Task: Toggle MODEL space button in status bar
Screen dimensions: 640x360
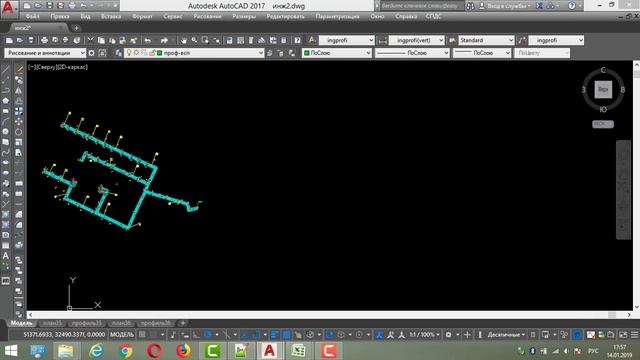Action: tap(122, 335)
